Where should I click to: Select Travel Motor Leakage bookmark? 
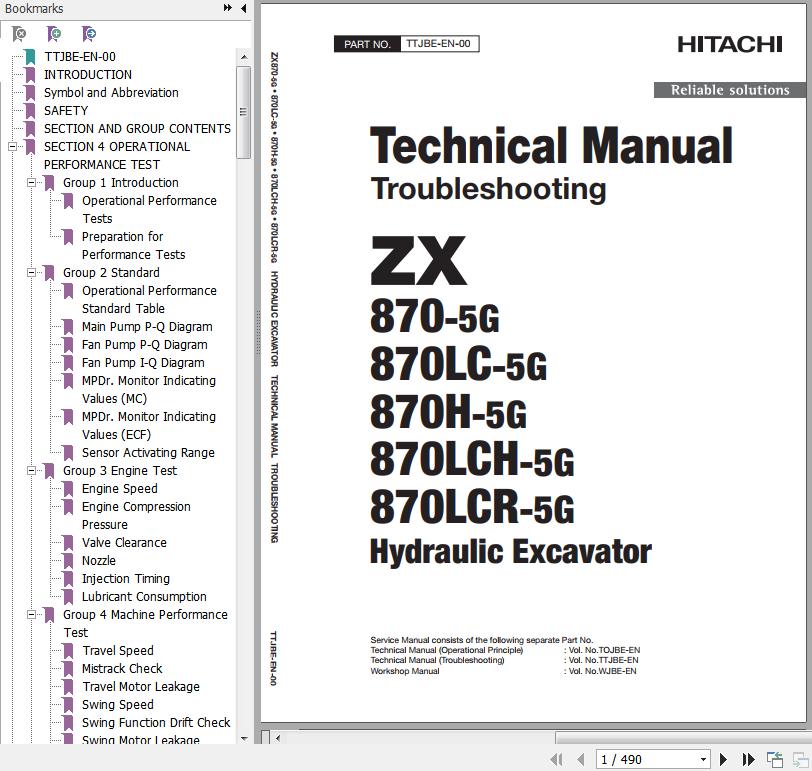point(141,687)
